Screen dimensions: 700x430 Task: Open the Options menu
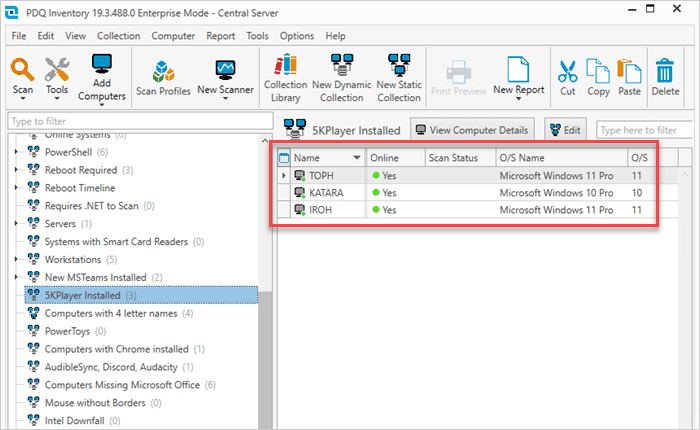(x=297, y=36)
